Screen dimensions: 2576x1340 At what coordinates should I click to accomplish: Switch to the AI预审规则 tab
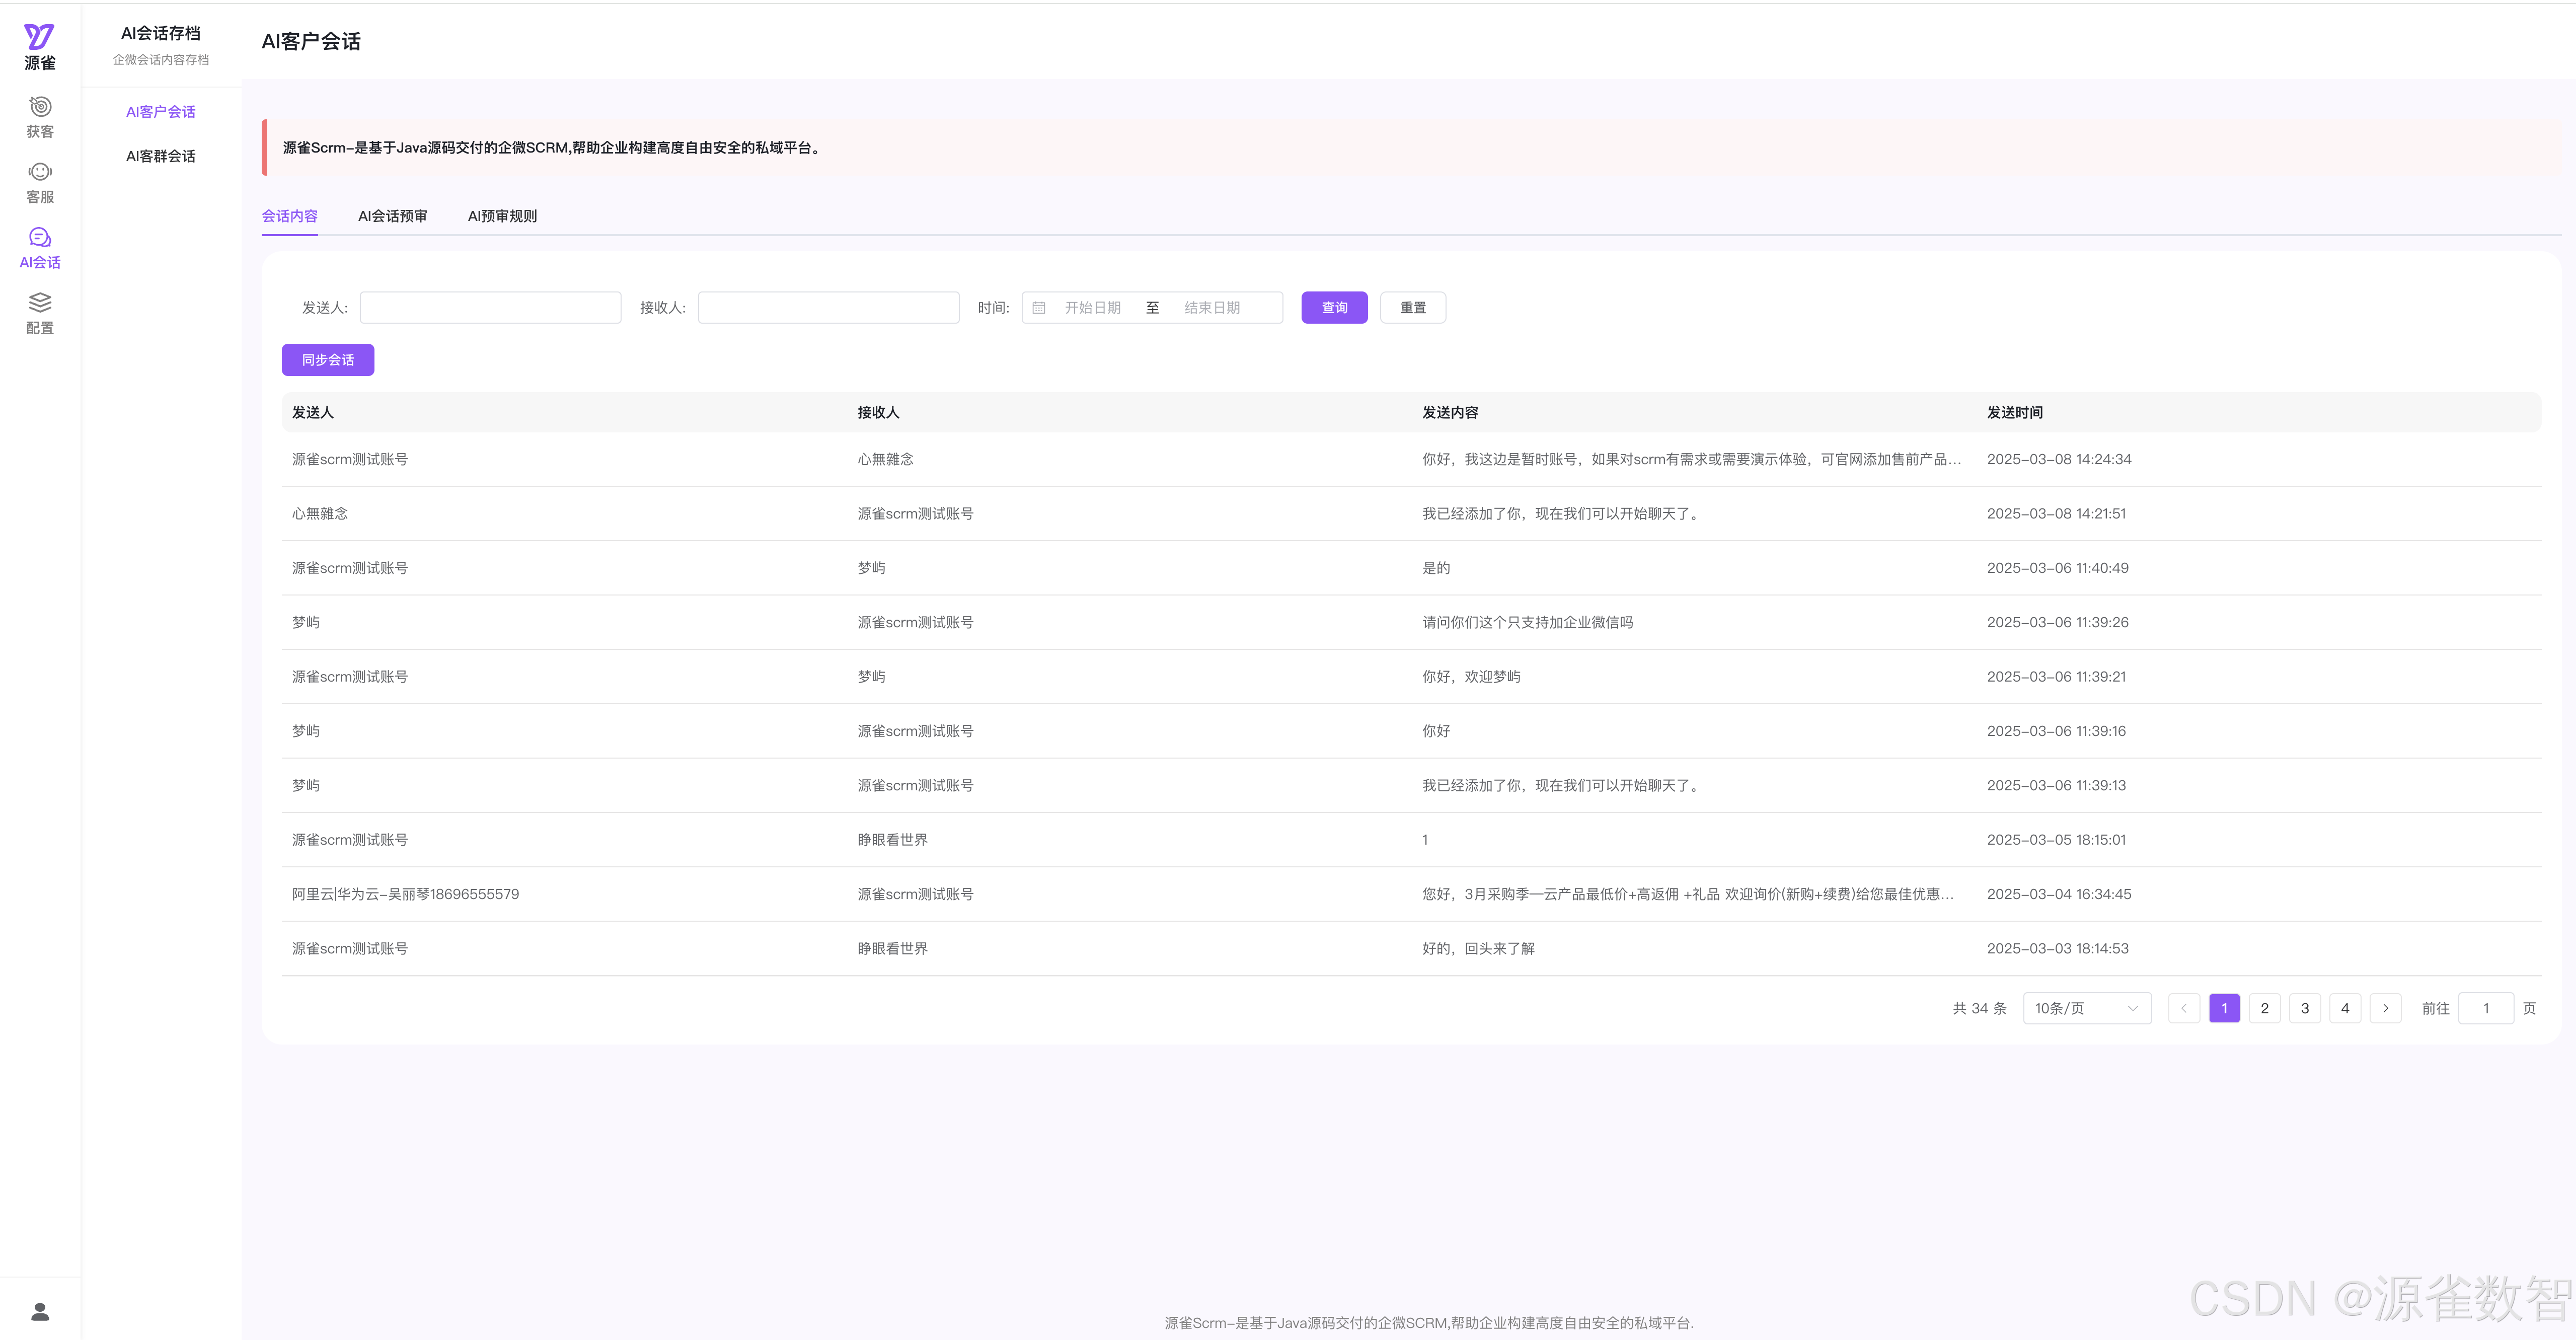[502, 216]
